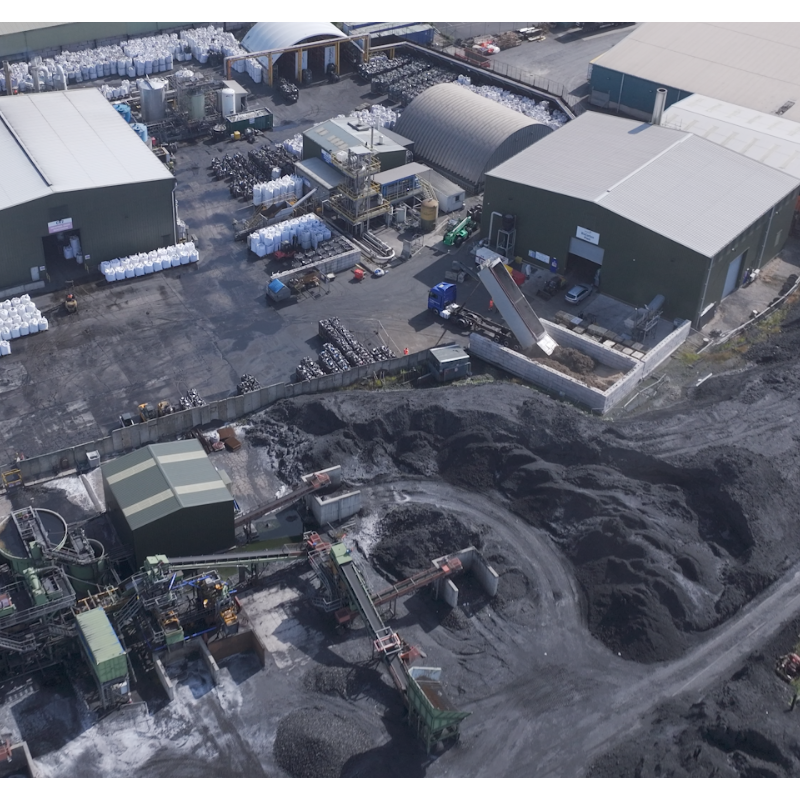This screenshot has height=800, width=800.
Task: Click the white bulk bags beside left warehouse
Action: click(x=149, y=261)
